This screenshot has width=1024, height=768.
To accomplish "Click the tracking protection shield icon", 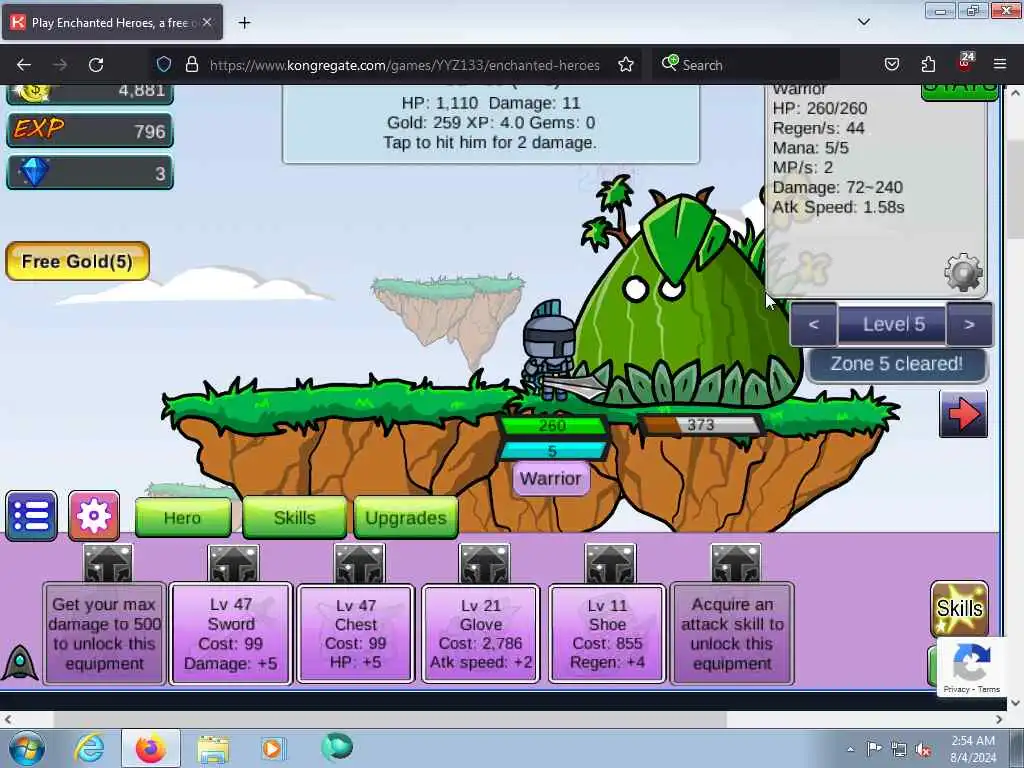I will pos(164,64).
